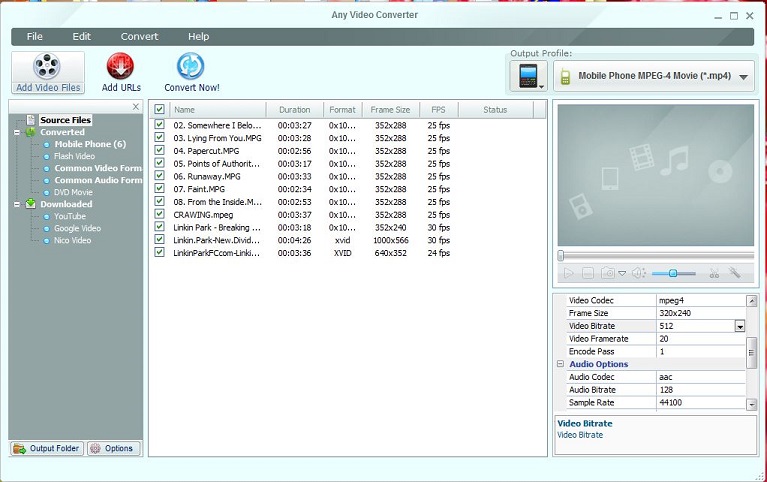The width and height of the screenshot is (767, 482).
Task: Click the scissors clip icon
Action: coord(713,273)
